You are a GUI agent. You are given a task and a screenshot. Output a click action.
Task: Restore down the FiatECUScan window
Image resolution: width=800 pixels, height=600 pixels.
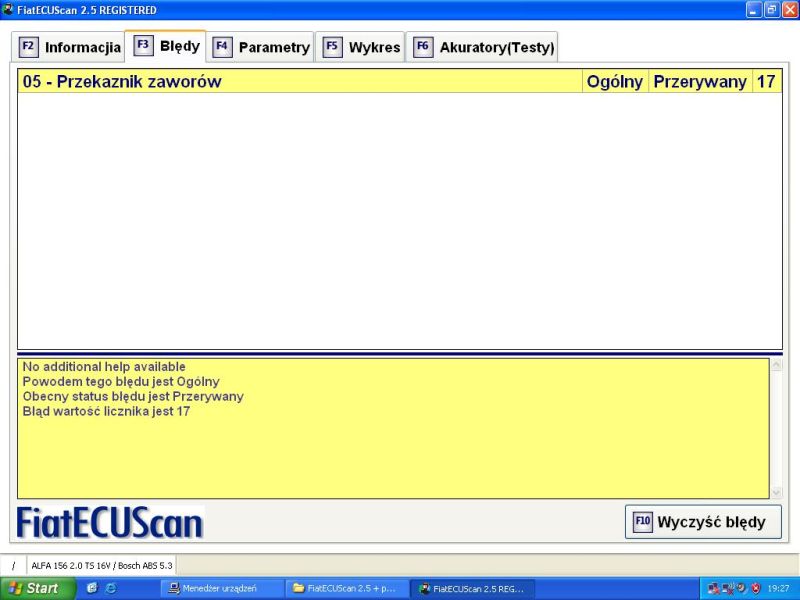click(x=771, y=10)
